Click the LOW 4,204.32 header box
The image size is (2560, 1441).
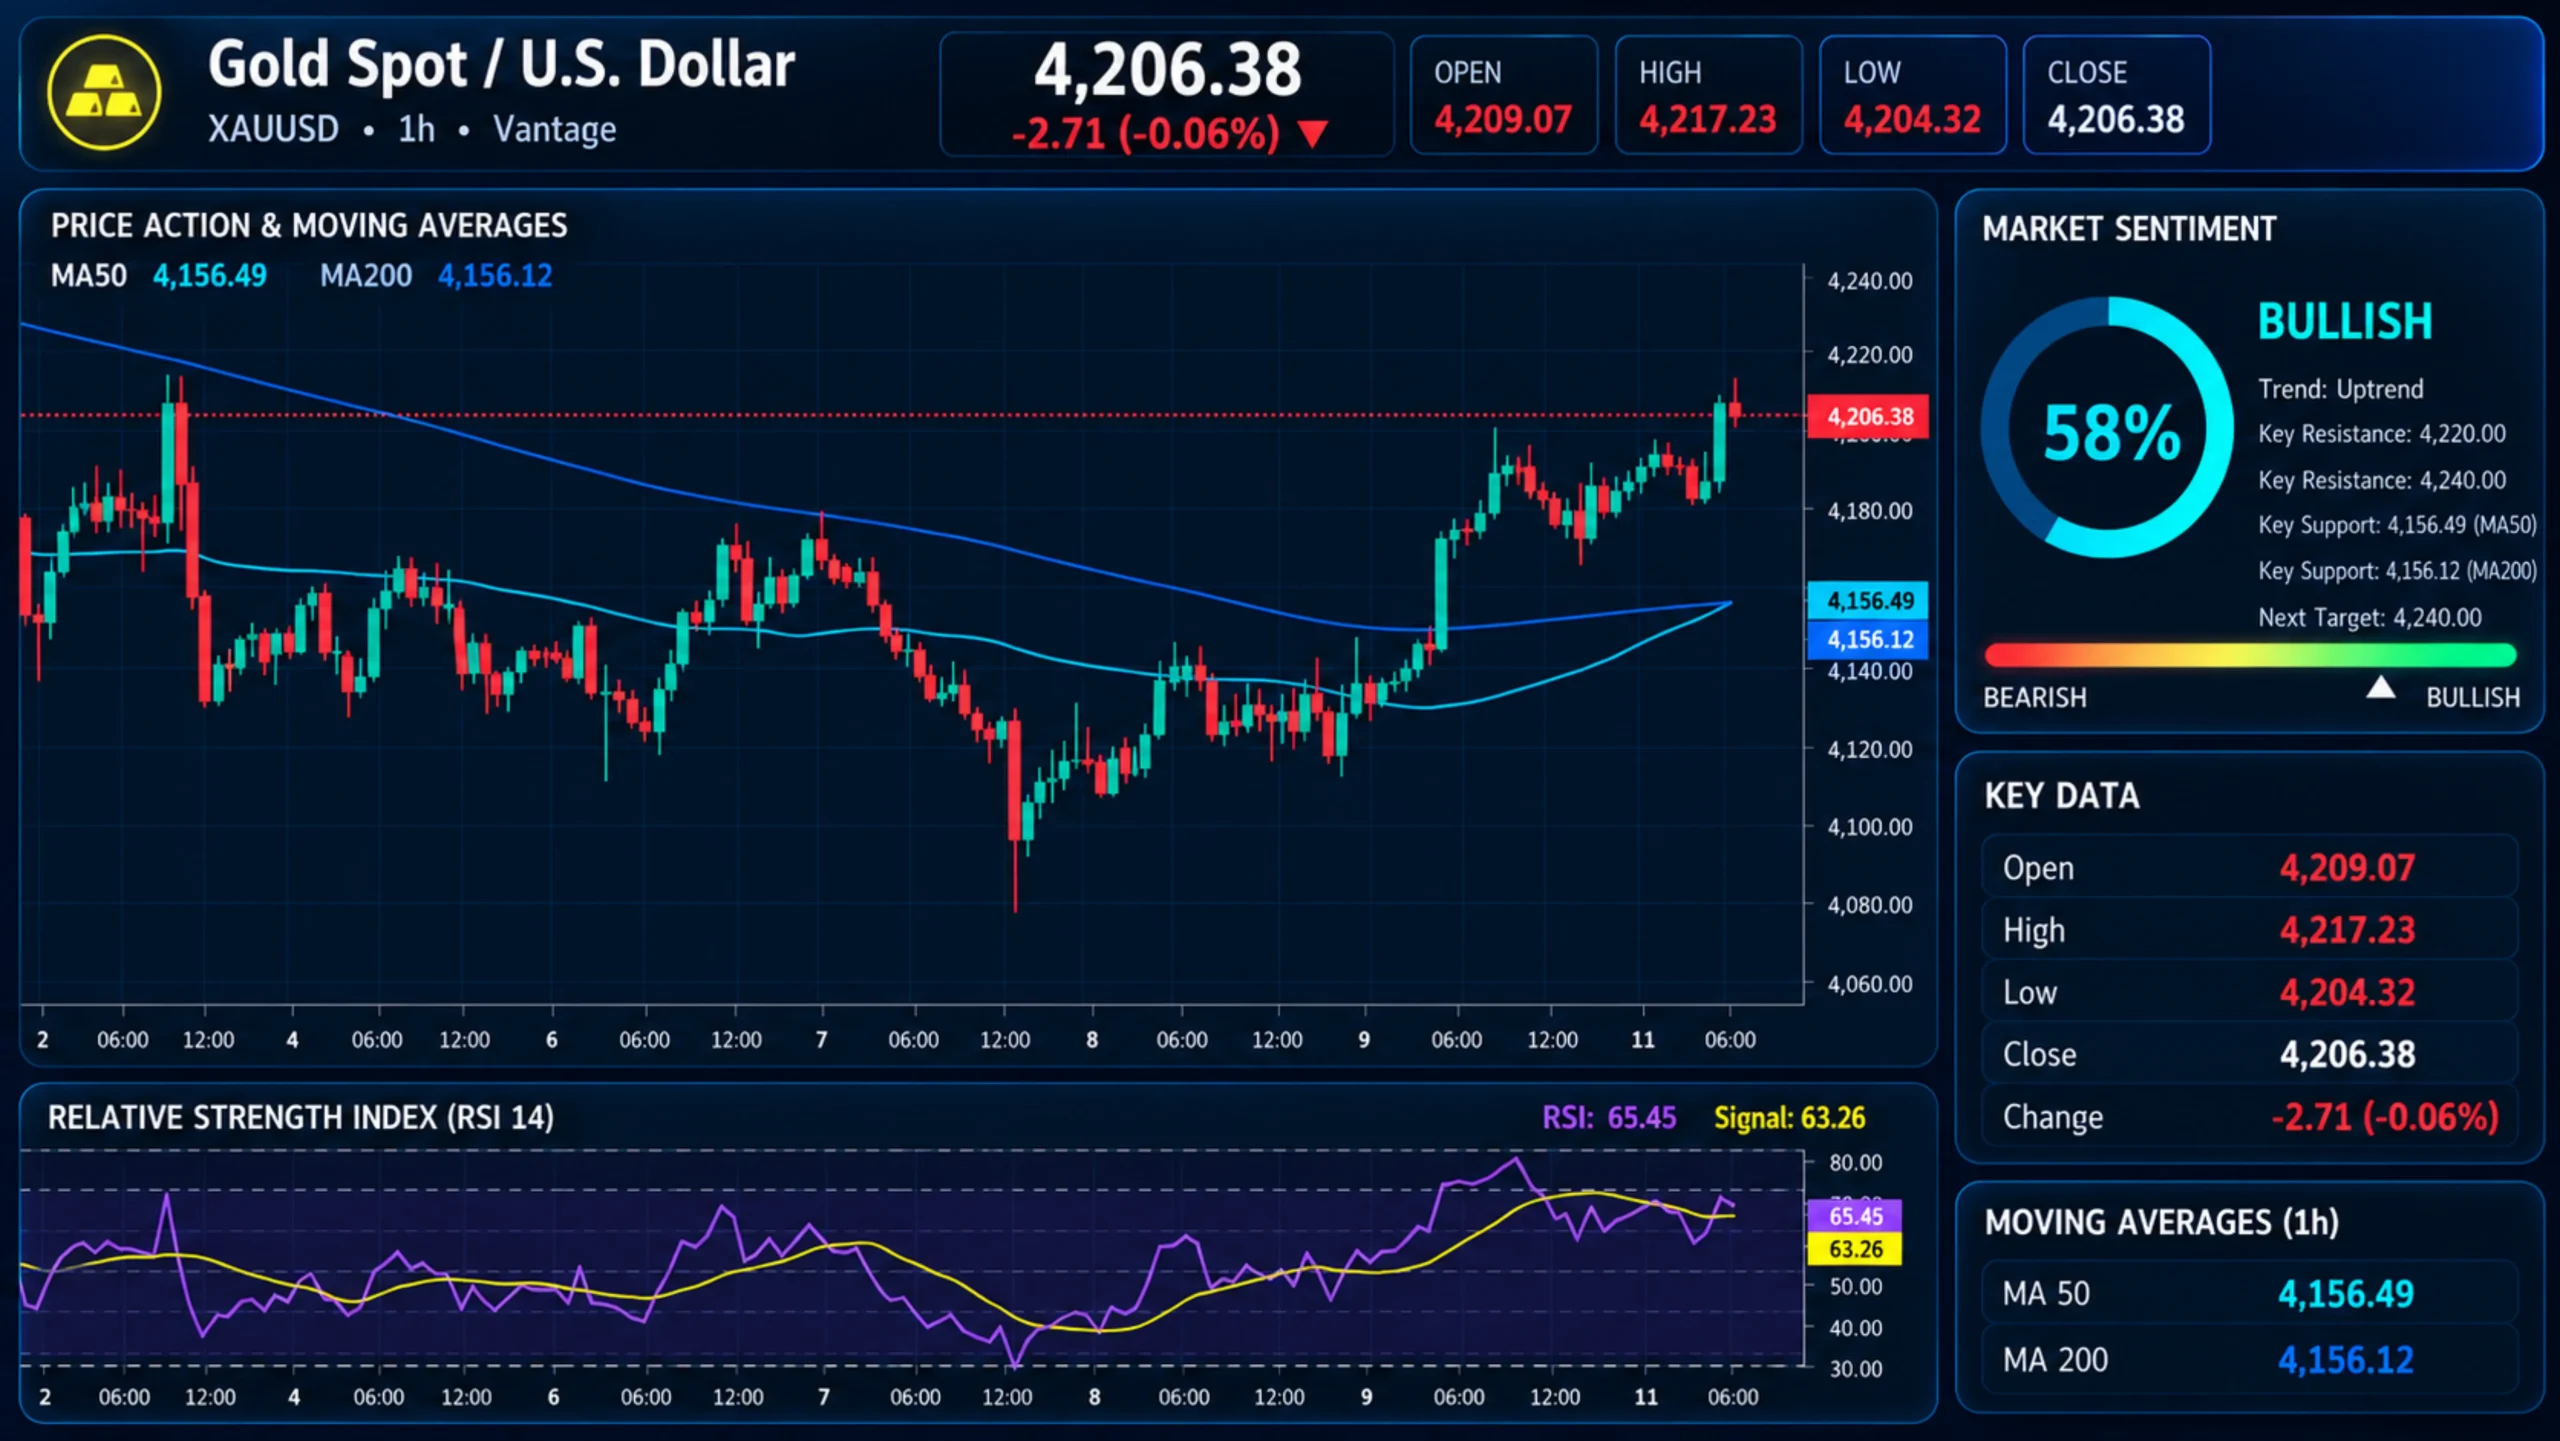1912,95
